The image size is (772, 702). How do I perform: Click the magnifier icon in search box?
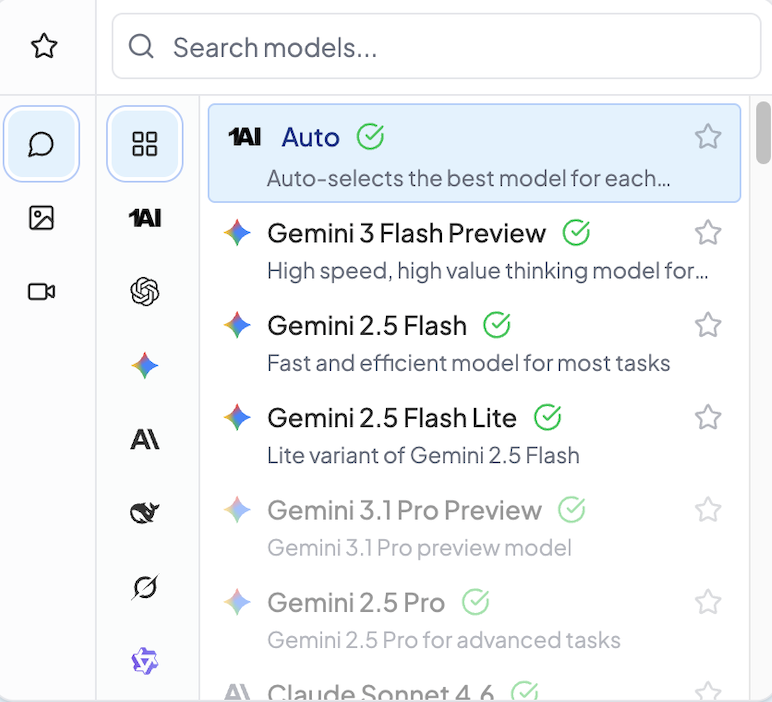(x=141, y=47)
